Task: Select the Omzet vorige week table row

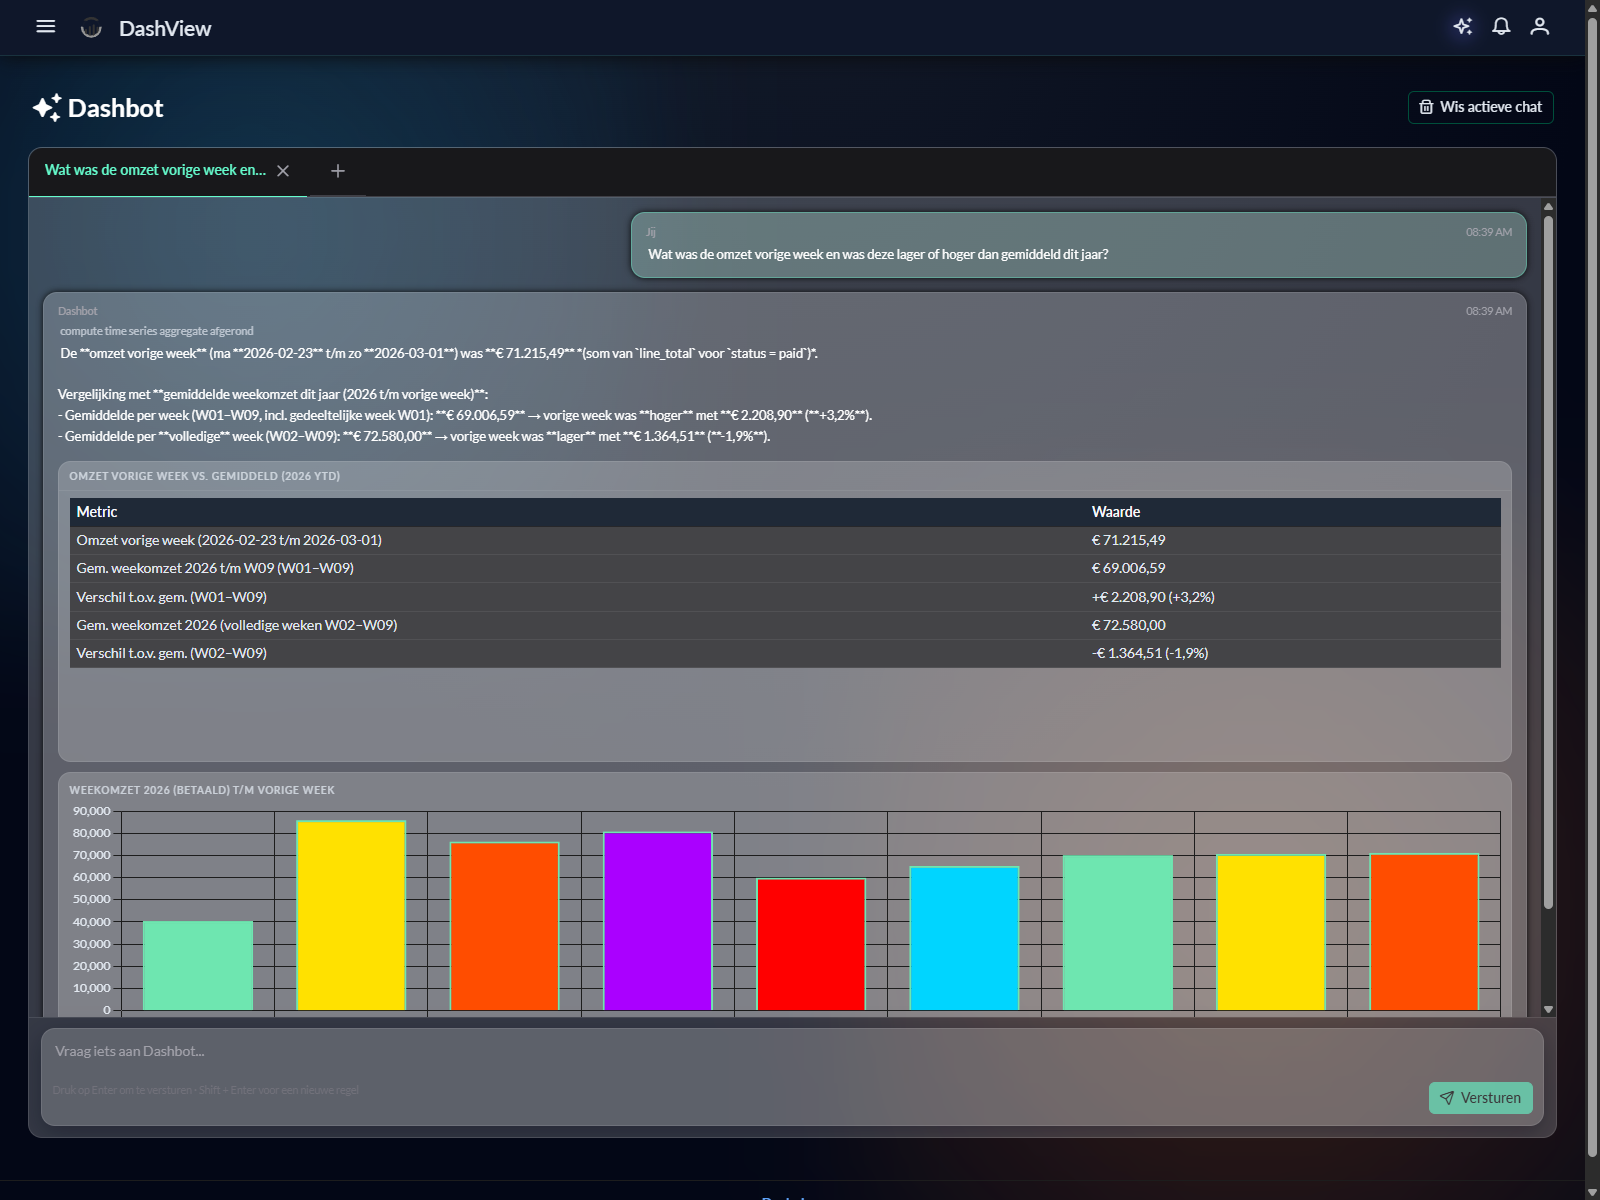Action: [x=785, y=540]
